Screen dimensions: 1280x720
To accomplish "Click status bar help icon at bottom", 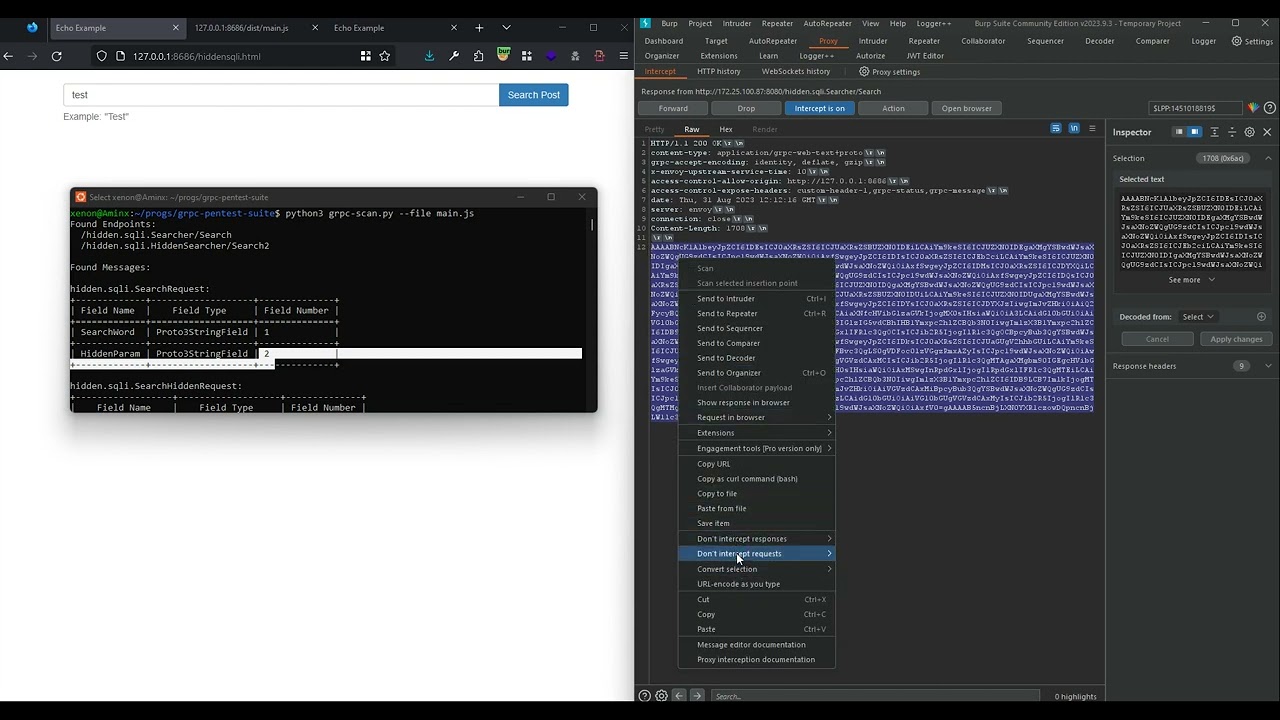I will 644,696.
